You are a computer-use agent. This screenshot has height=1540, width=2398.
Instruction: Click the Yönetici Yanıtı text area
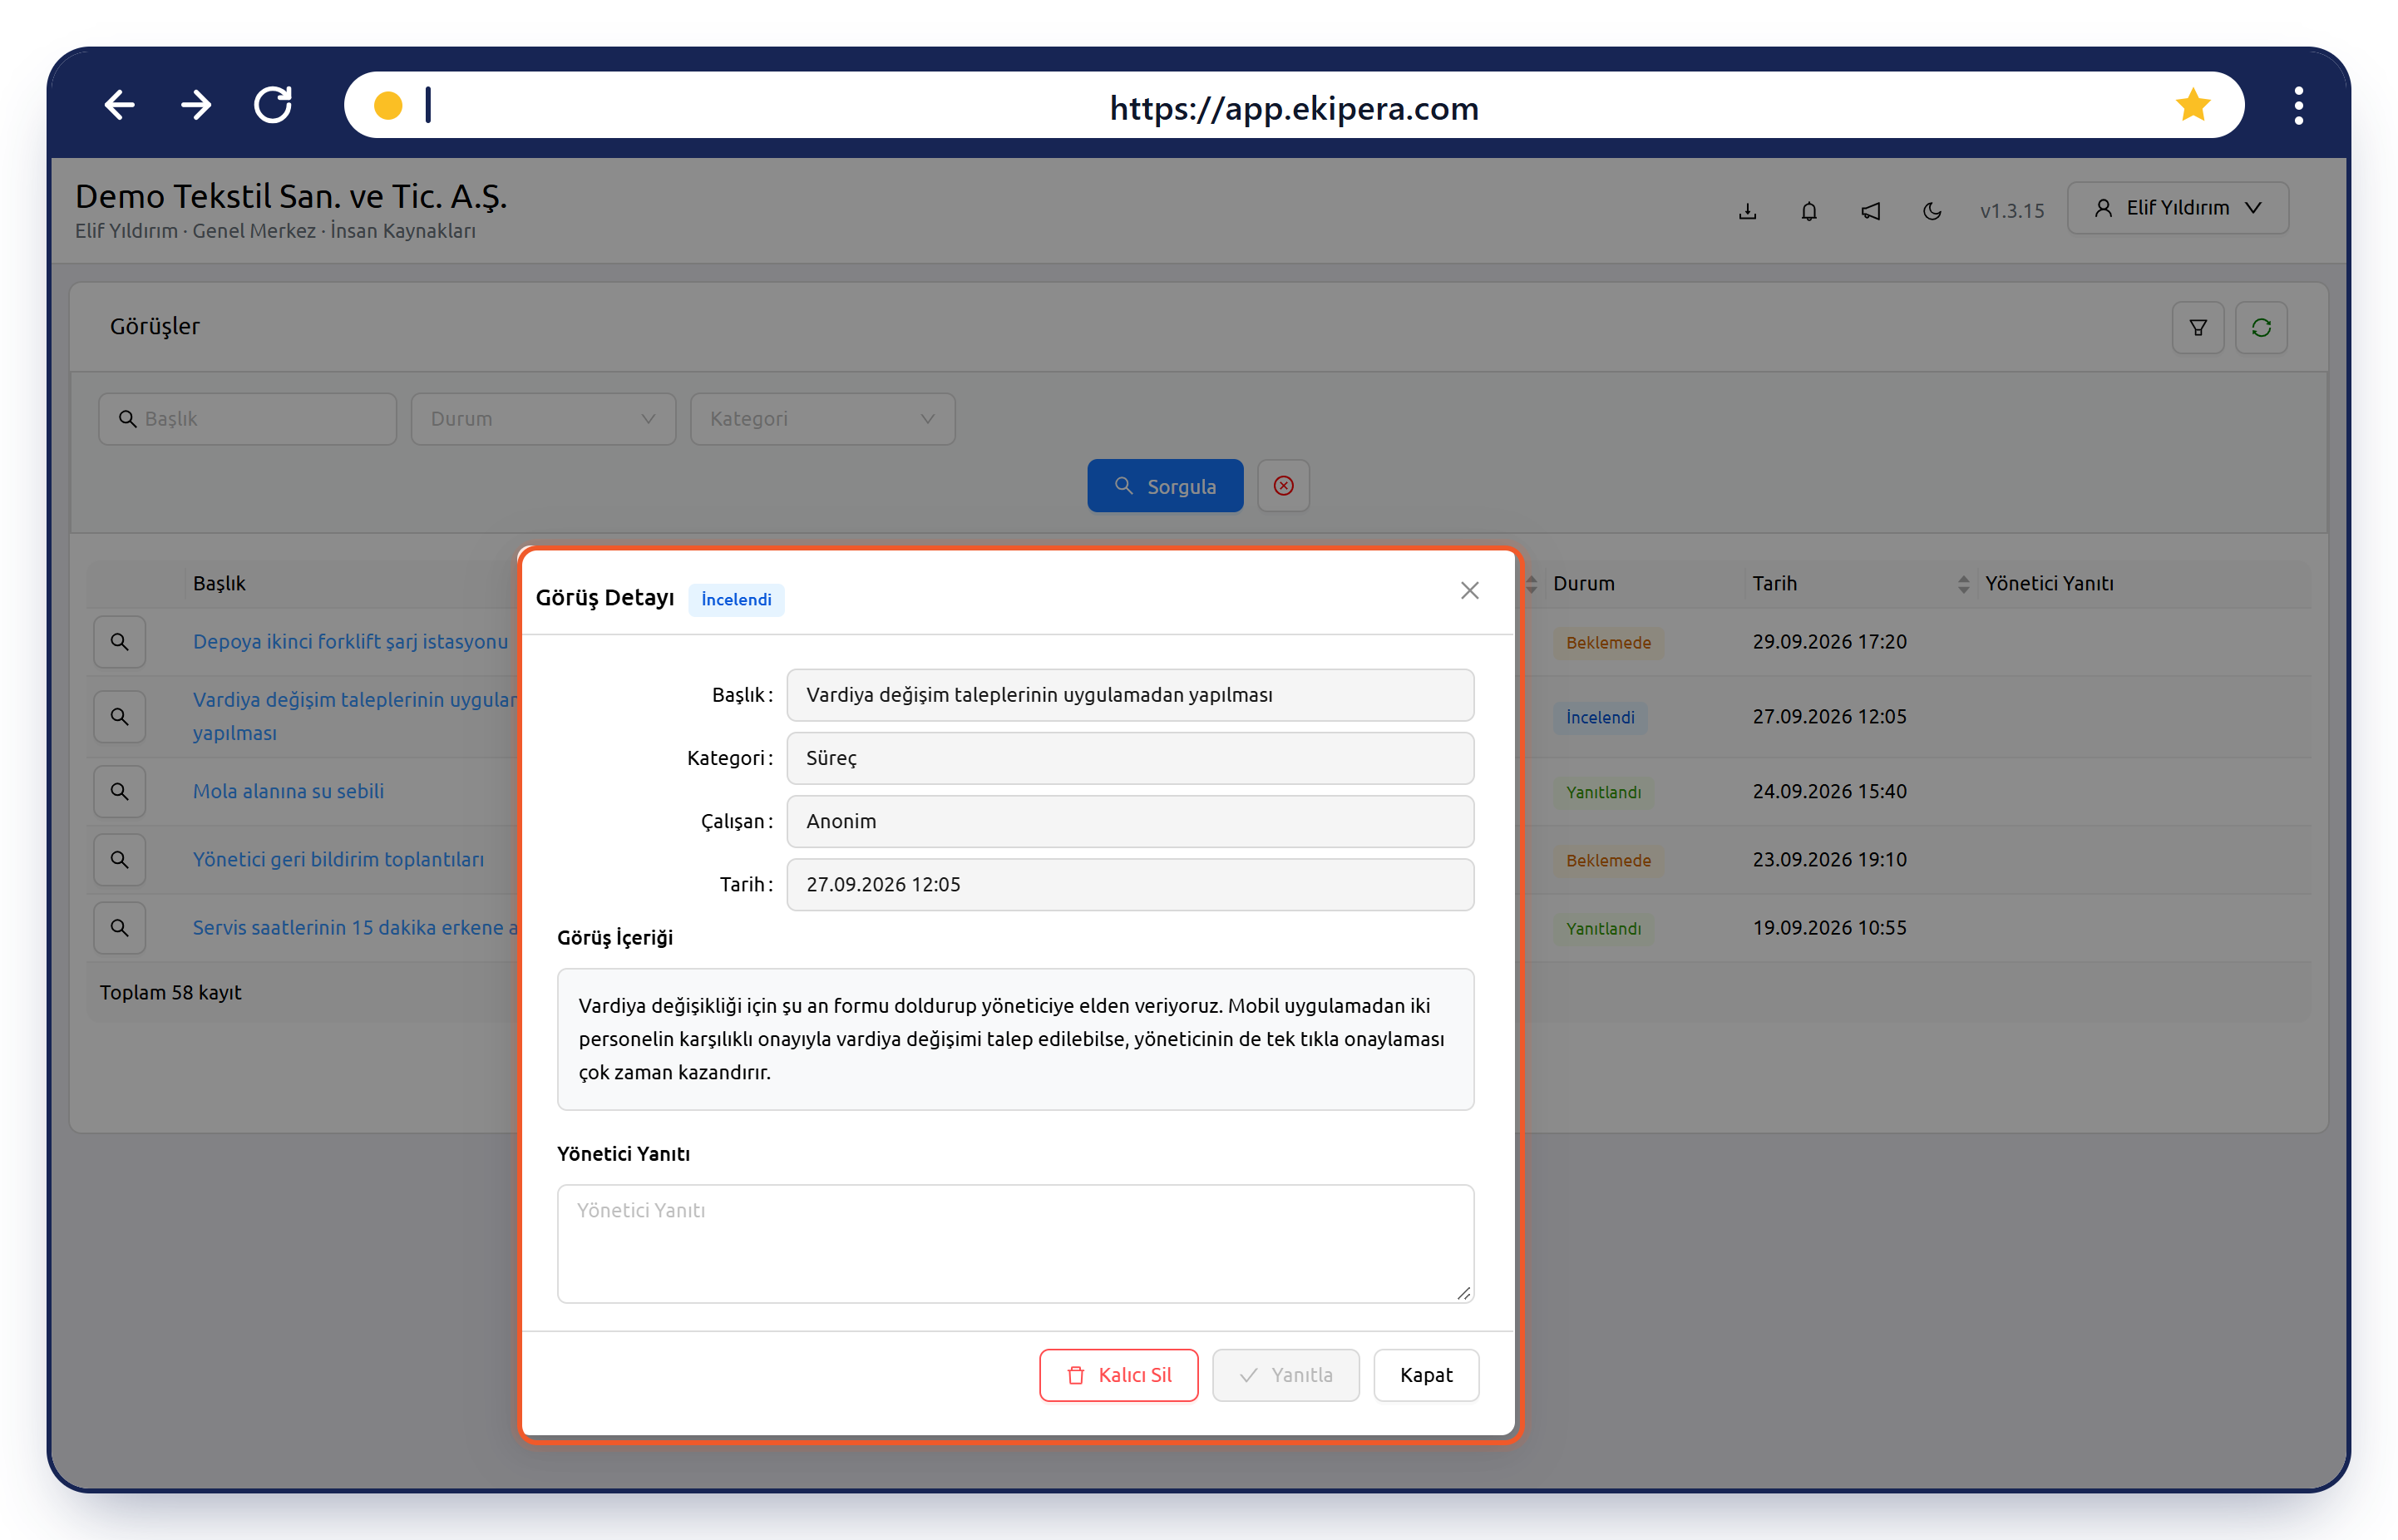point(1014,1243)
